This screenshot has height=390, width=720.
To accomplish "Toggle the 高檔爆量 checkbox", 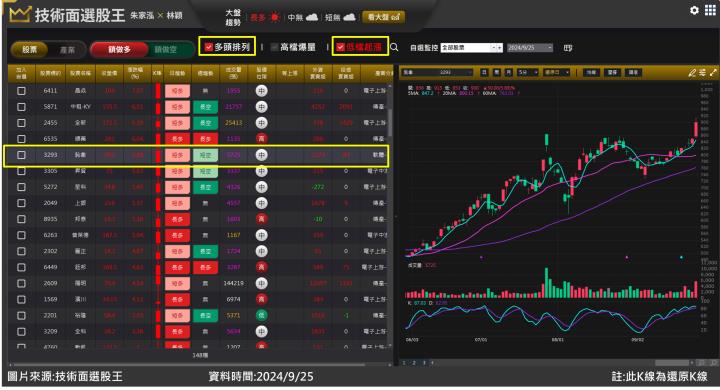I will pyautogui.click(x=275, y=47).
